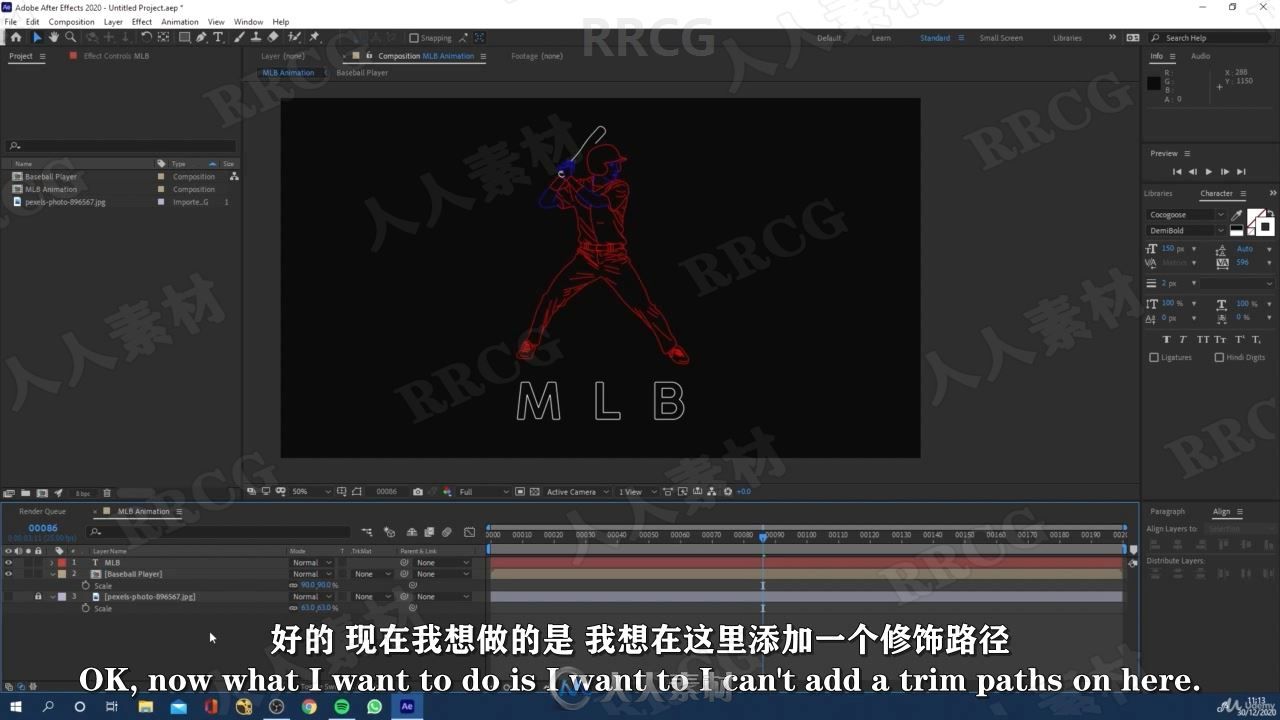Toggle transparency grid below viewer
This screenshot has height=720, width=1280.
point(535,492)
